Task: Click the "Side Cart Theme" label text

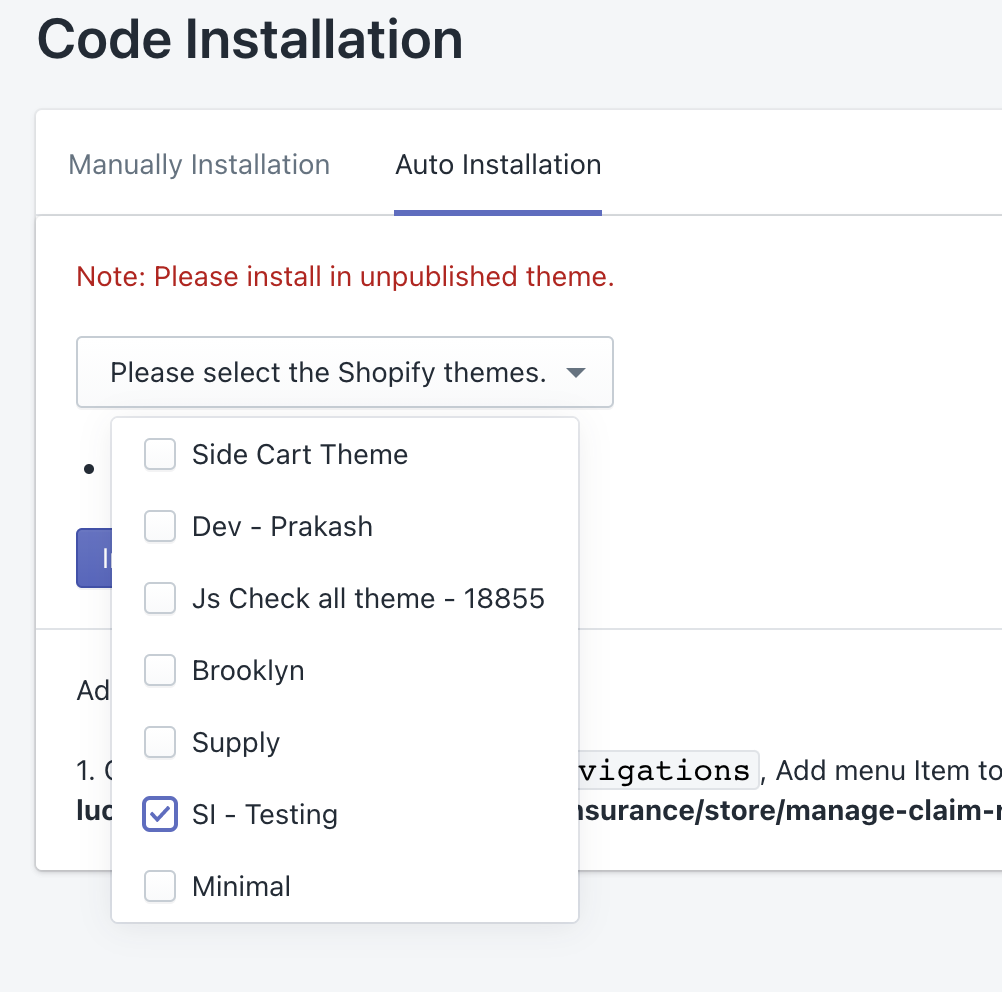Action: (300, 455)
